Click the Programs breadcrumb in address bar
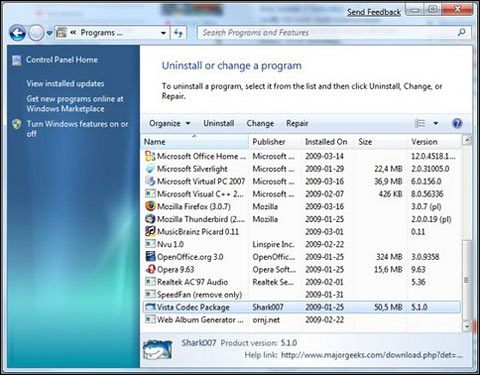Image resolution: width=480 pixels, height=375 pixels. (x=101, y=33)
